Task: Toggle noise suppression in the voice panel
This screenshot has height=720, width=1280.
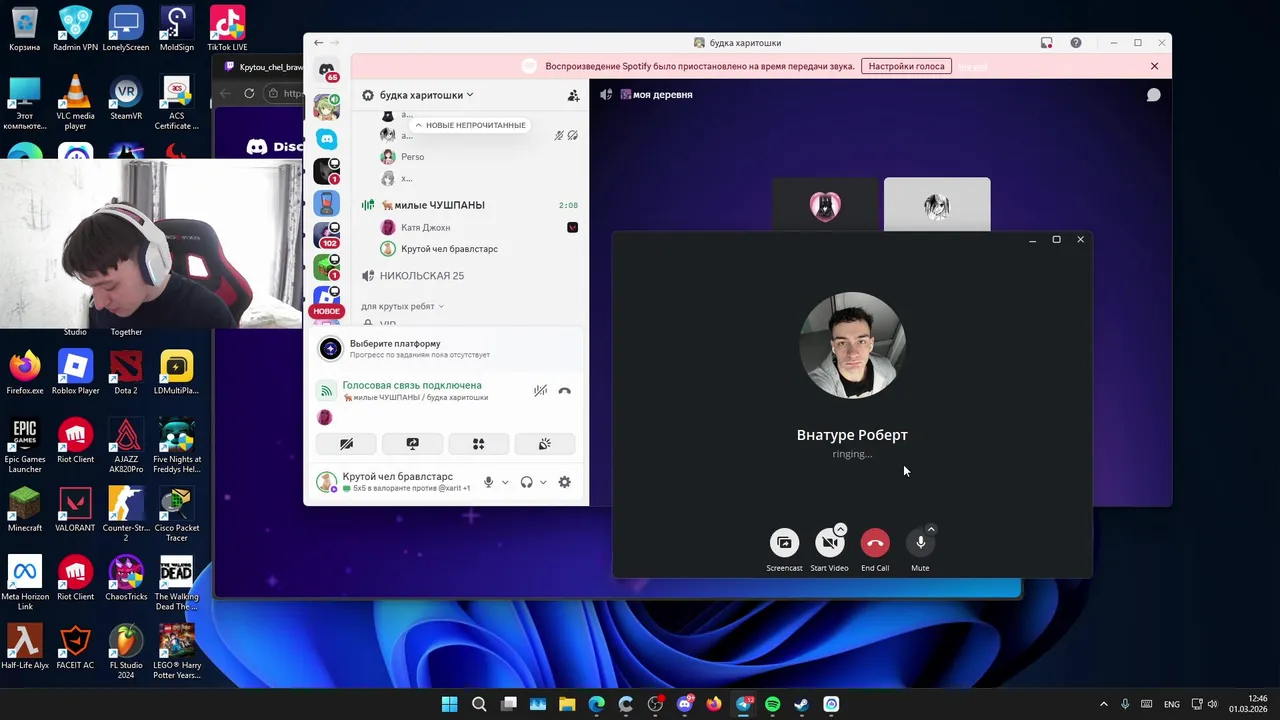Action: [x=540, y=391]
